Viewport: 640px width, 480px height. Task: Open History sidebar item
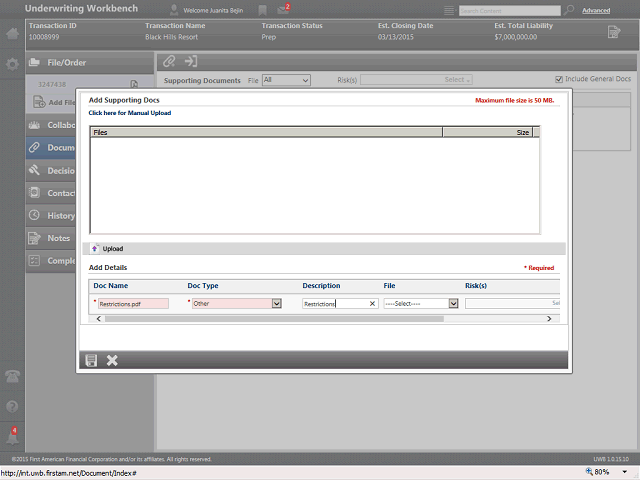pos(51,216)
